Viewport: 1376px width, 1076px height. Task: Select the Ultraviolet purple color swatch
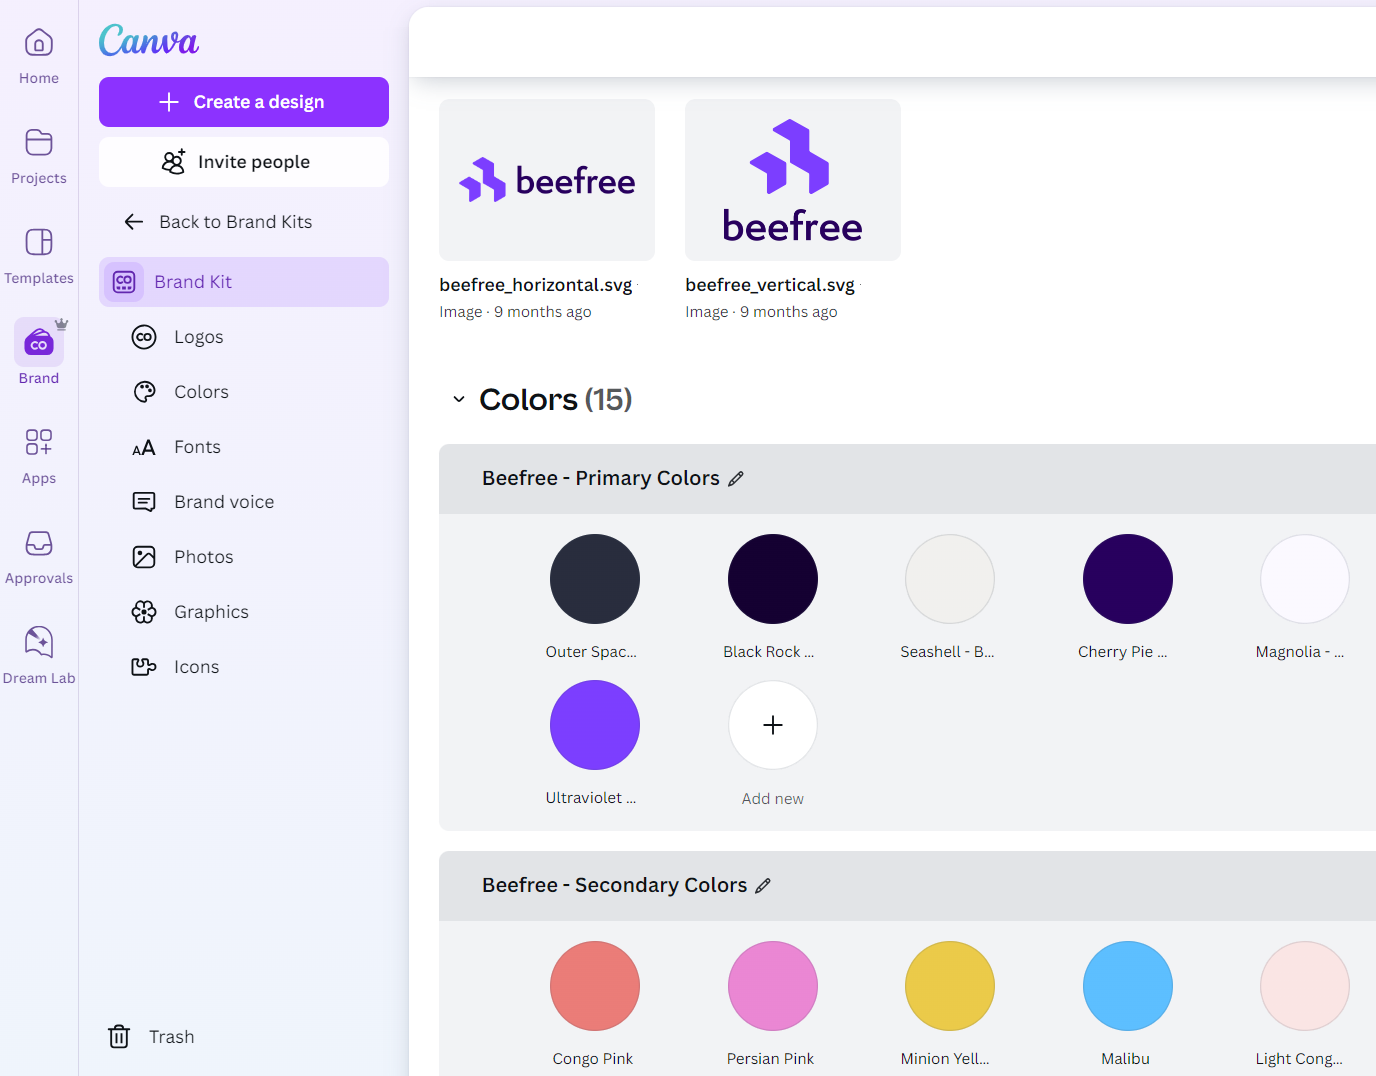595,725
